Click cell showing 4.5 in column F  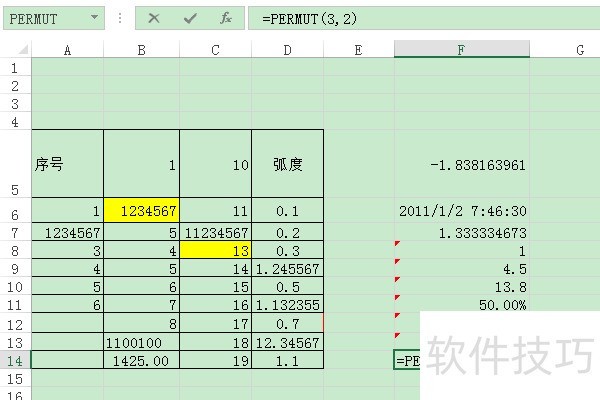pyautogui.click(x=462, y=269)
